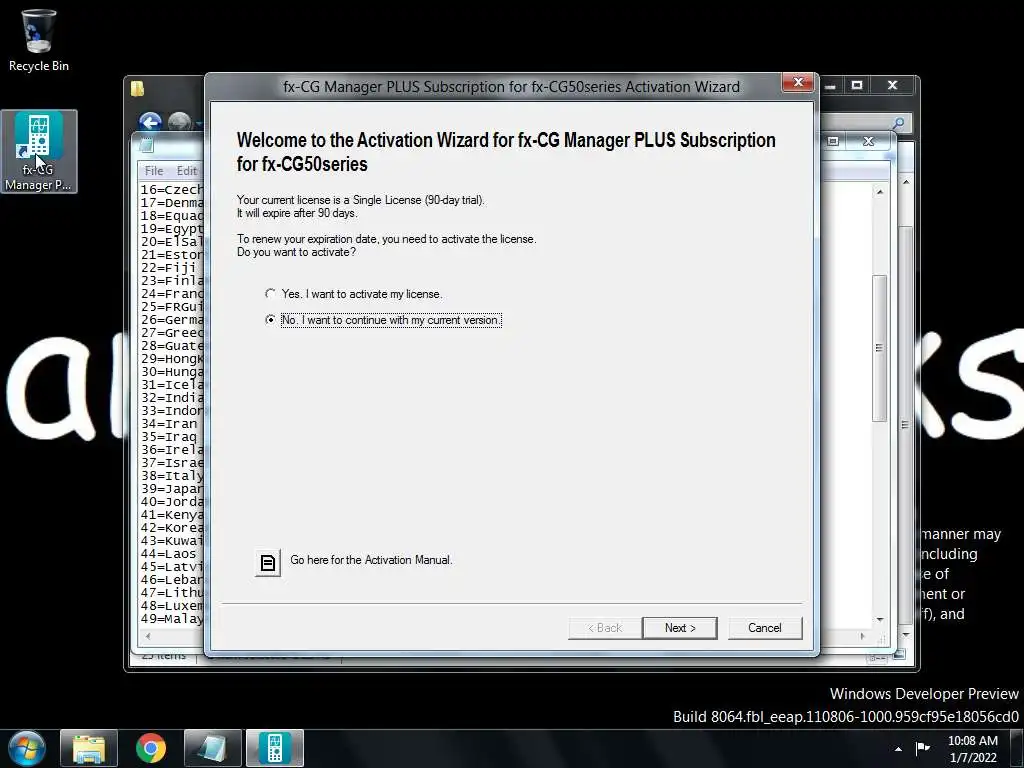This screenshot has height=768, width=1024.
Task: Open the clock showing 10:08 AM
Action: point(972,748)
